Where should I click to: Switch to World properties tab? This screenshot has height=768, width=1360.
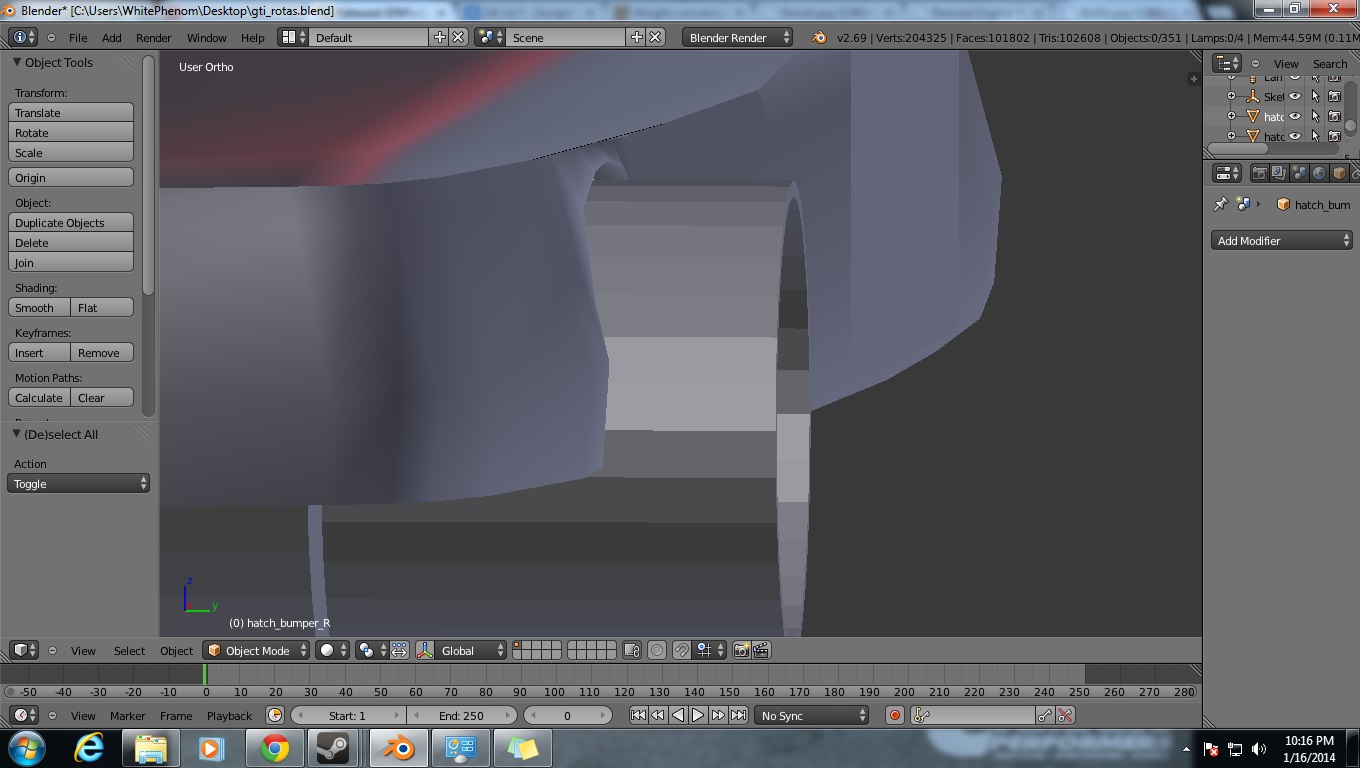[x=1319, y=173]
